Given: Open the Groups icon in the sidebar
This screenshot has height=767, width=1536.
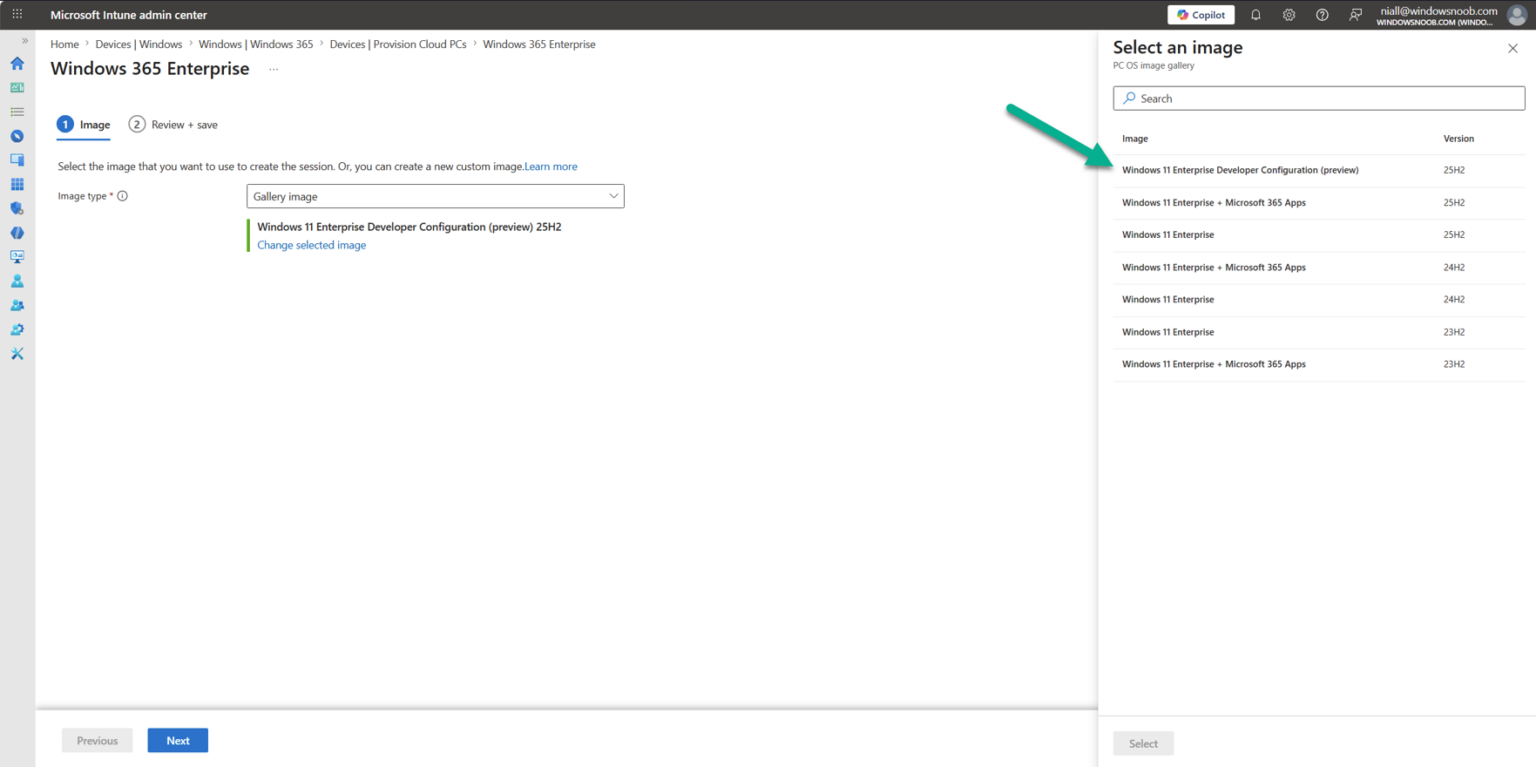Looking at the screenshot, I should 17,306.
